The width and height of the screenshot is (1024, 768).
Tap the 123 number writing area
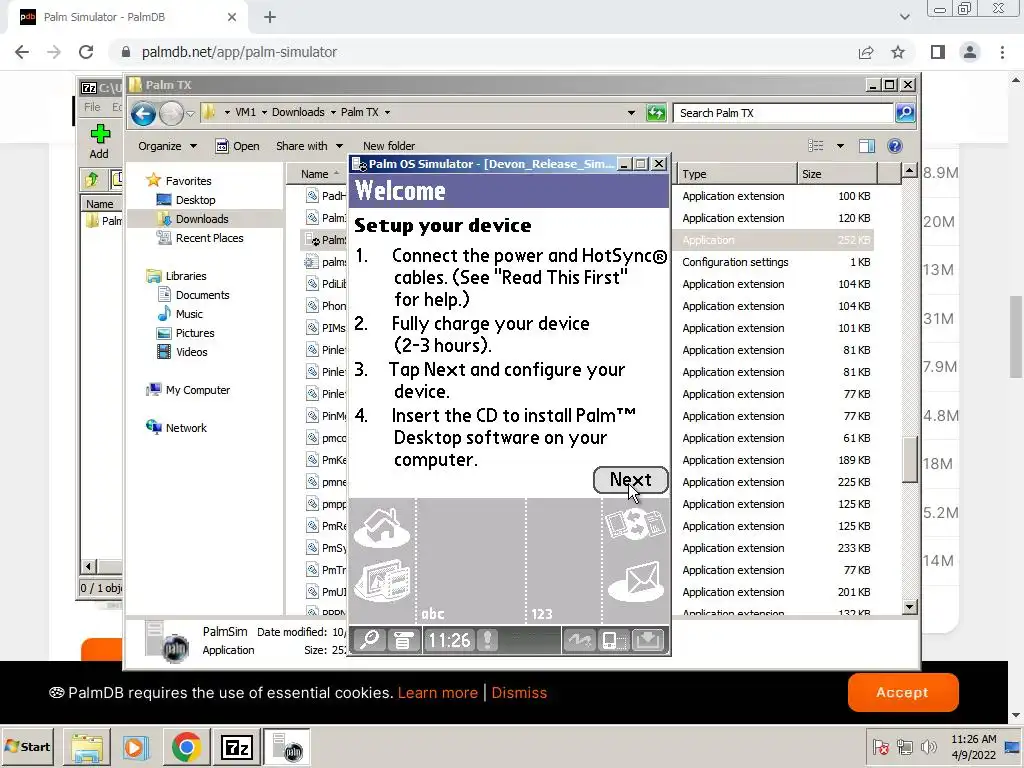click(564, 562)
